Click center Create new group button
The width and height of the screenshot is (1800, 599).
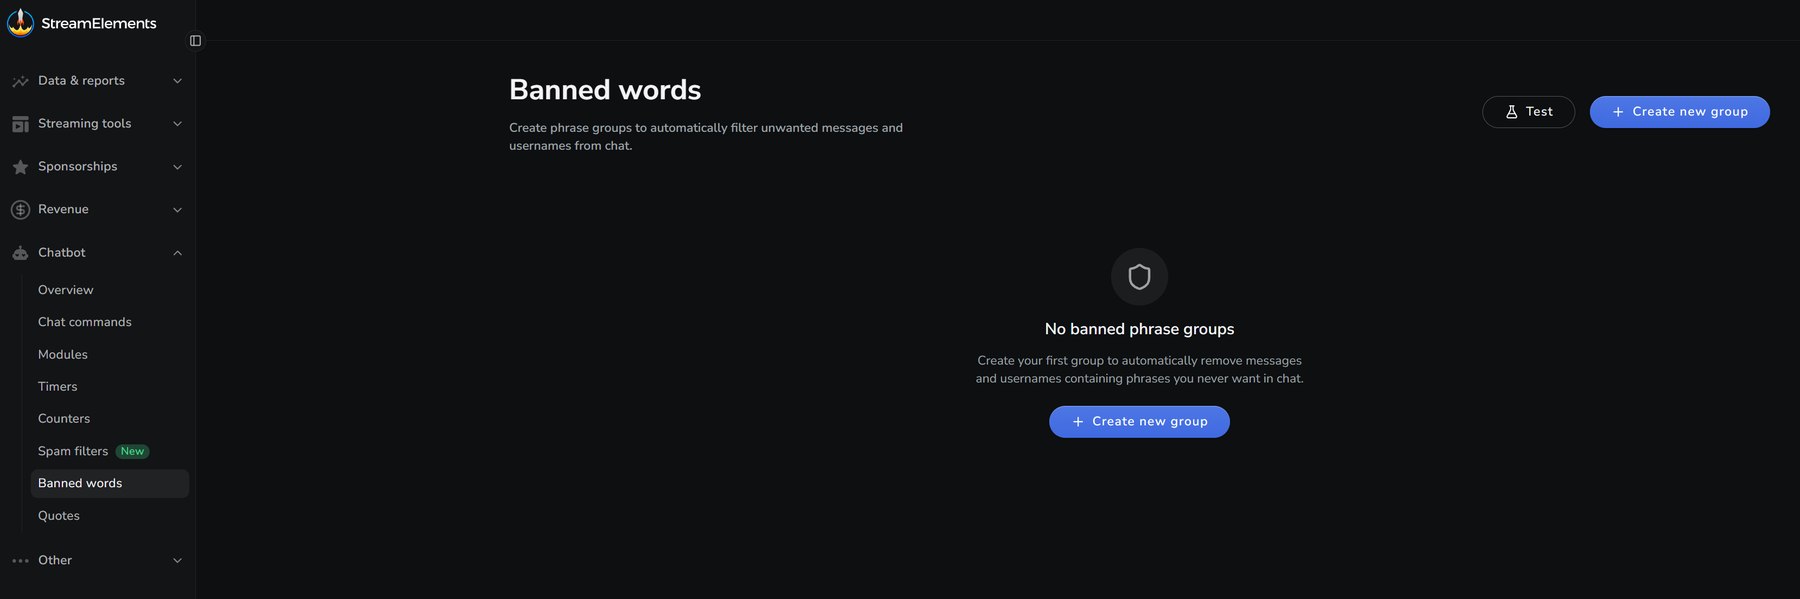[x=1139, y=422]
